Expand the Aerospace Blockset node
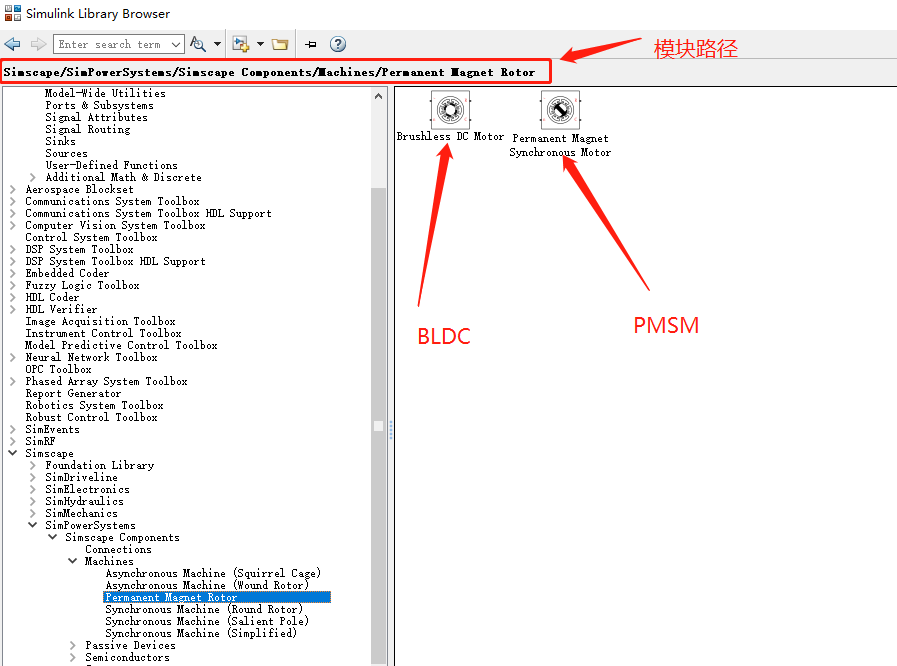Image resolution: width=897 pixels, height=666 pixels. 13,189
